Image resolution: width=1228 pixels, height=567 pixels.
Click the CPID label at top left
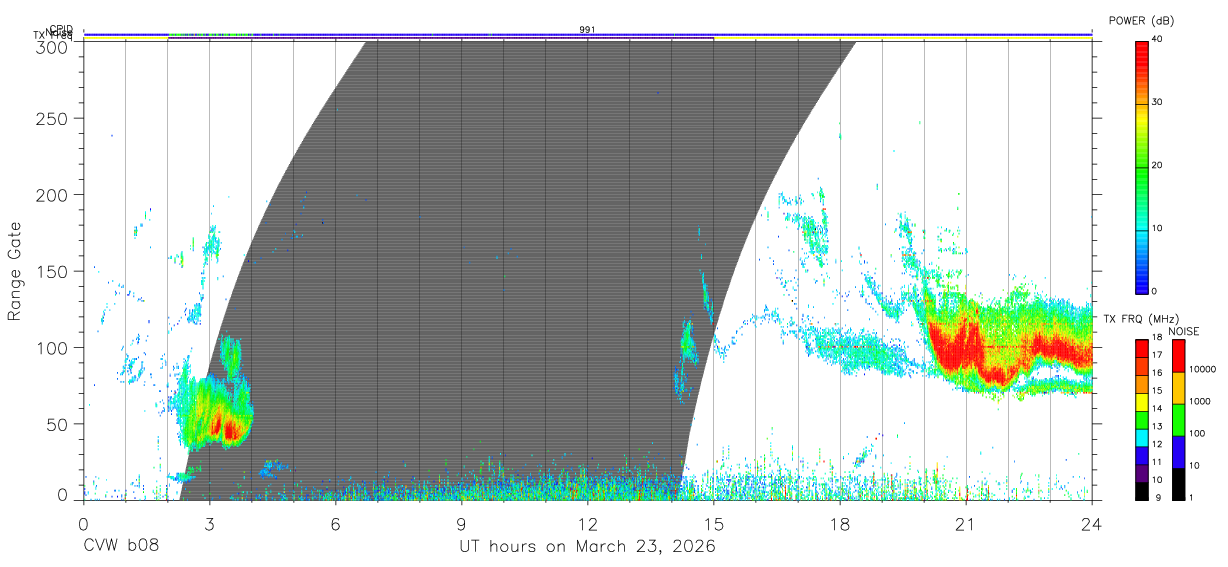point(61,29)
